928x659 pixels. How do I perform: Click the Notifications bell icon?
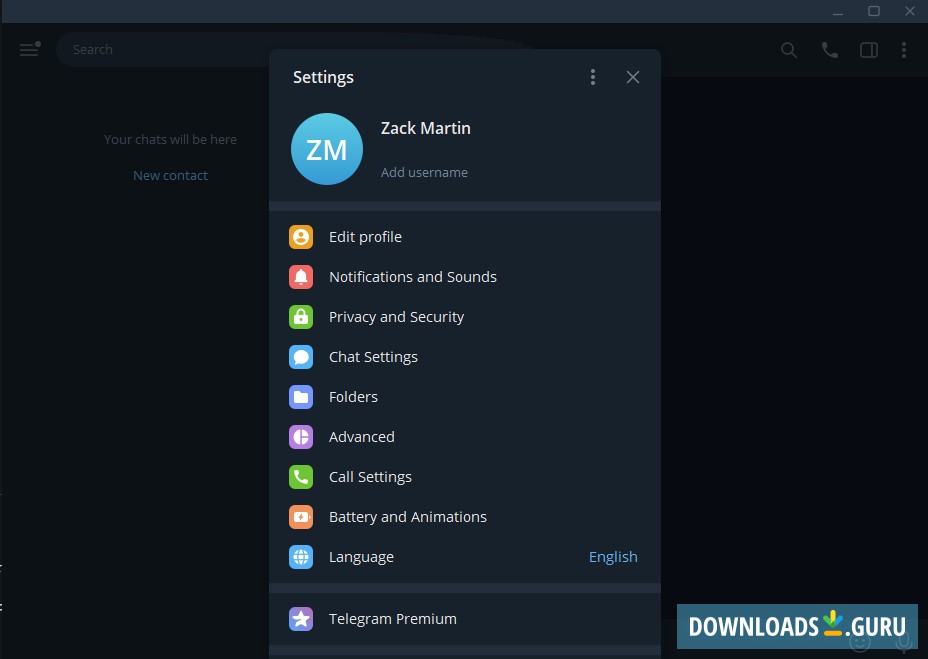coord(301,277)
